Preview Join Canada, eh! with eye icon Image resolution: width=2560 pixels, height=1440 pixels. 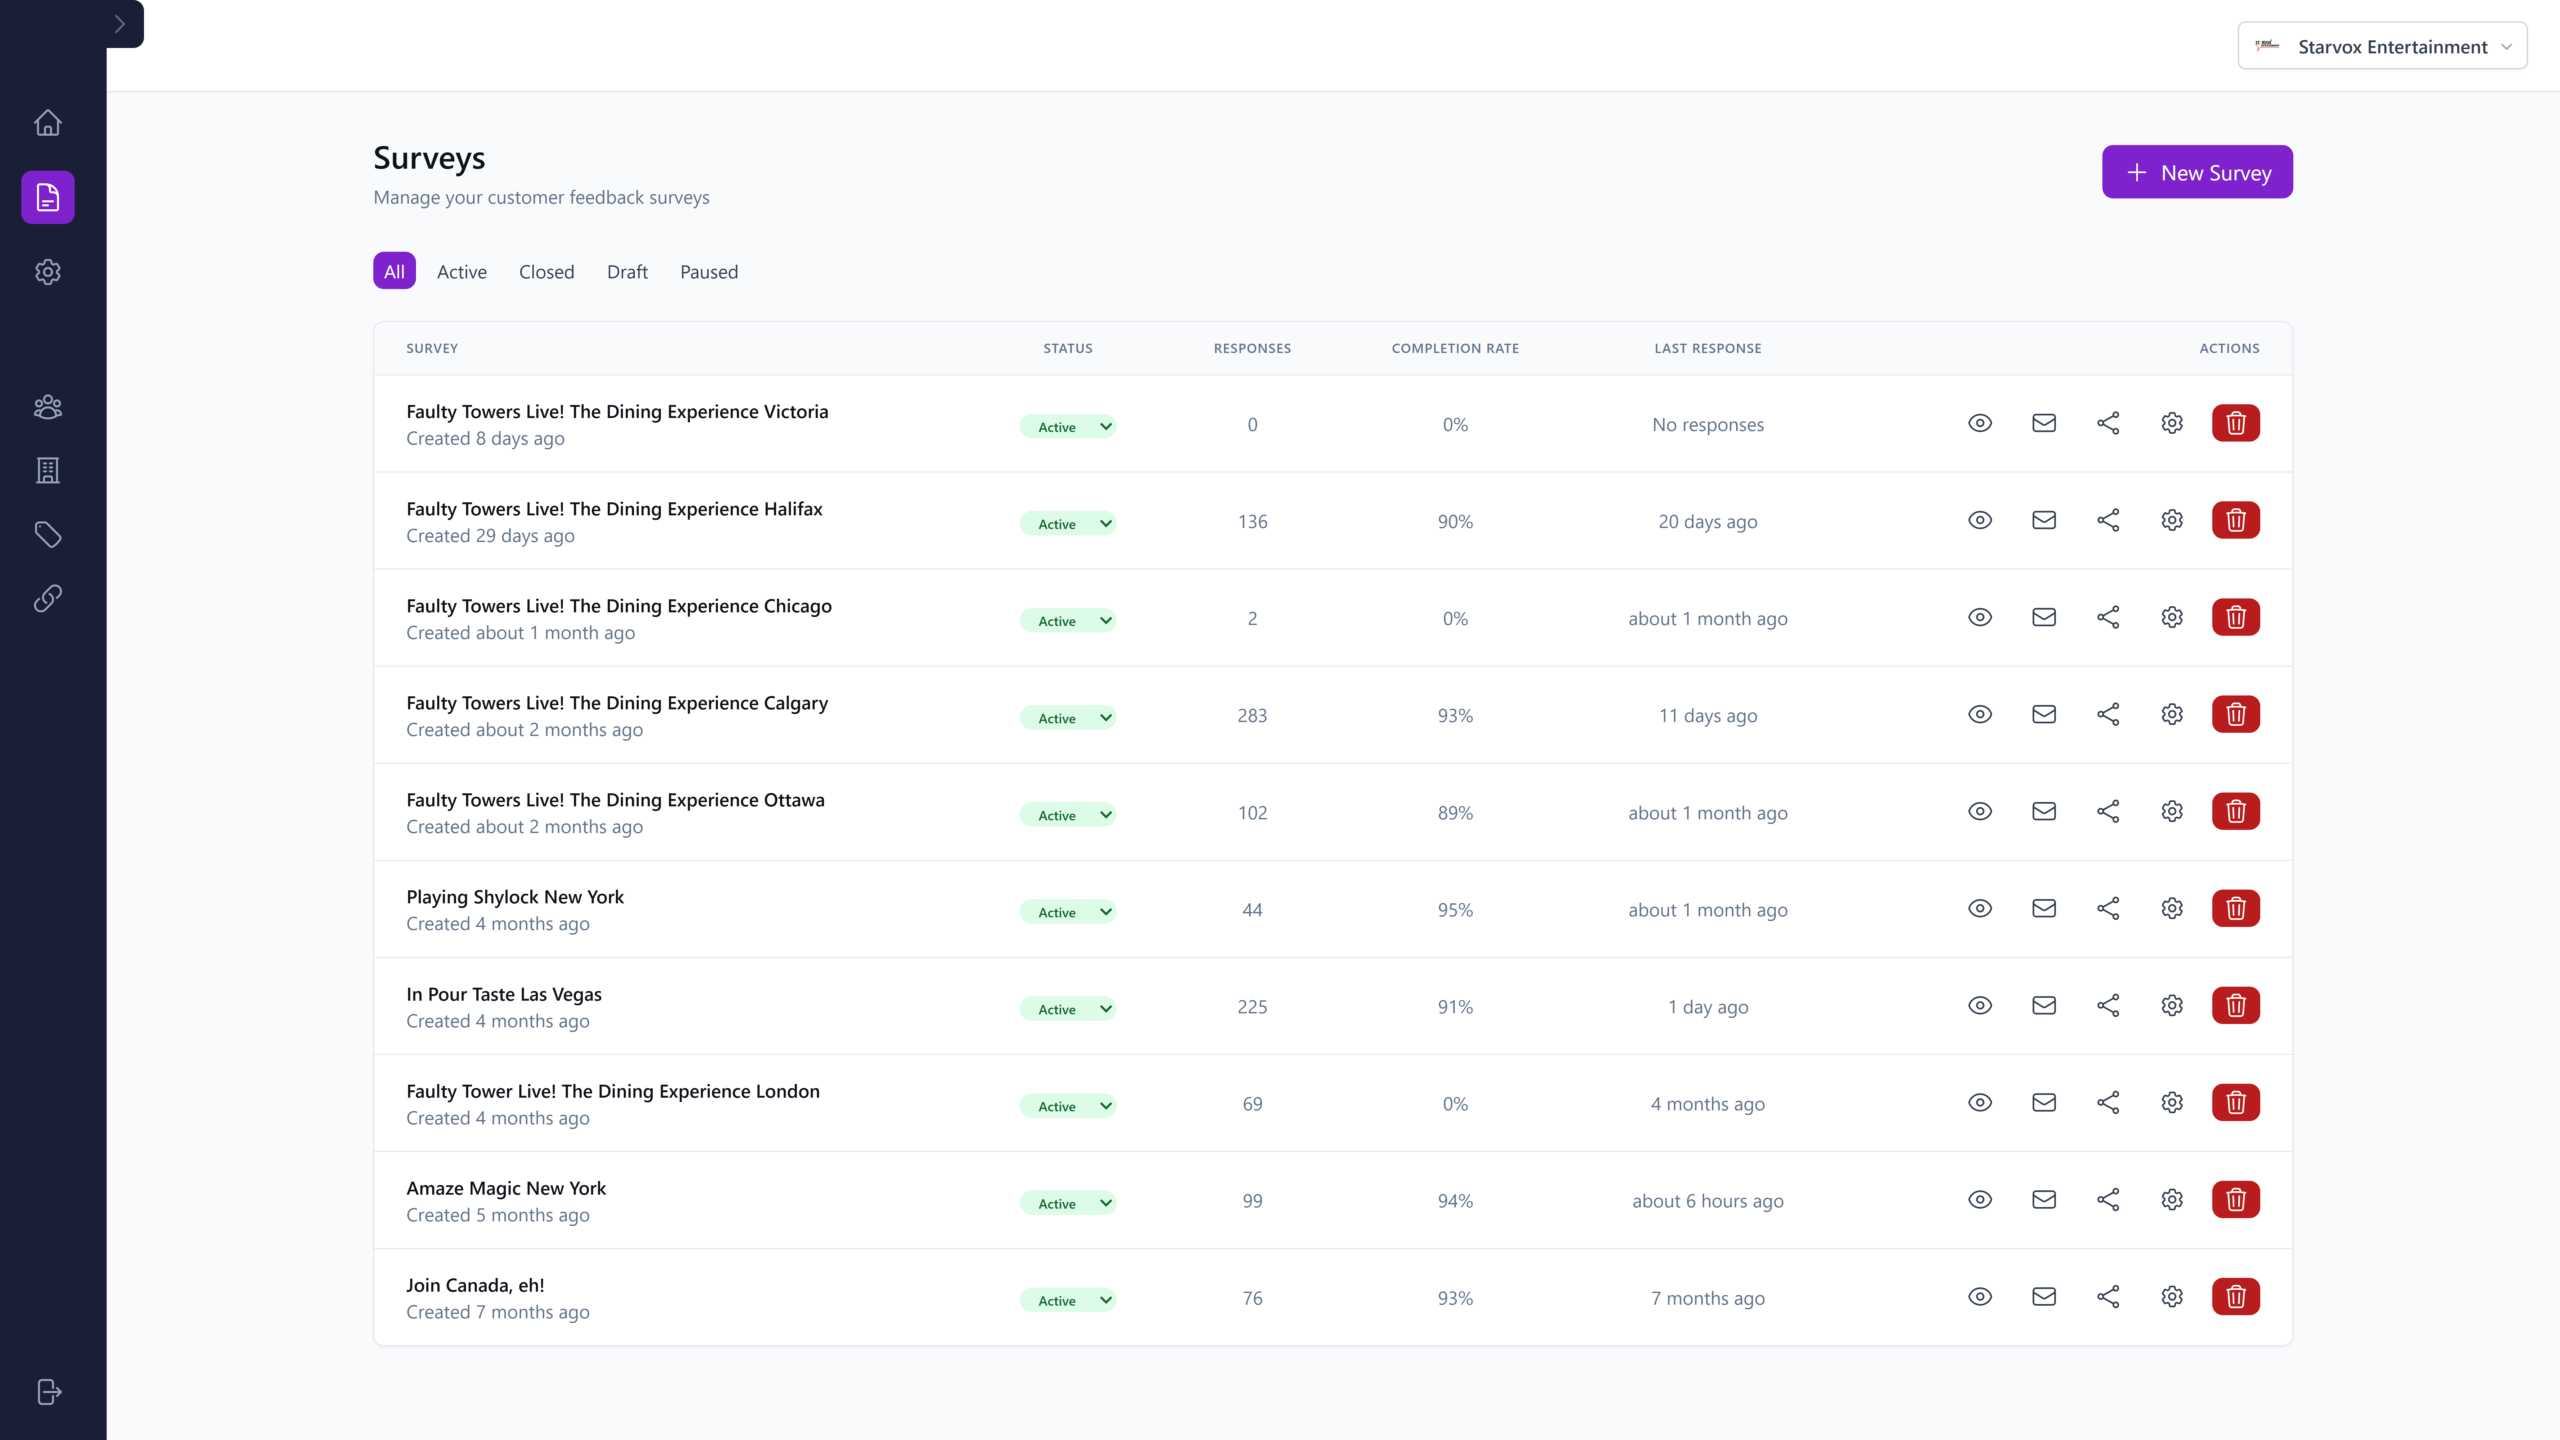pyautogui.click(x=1979, y=1296)
